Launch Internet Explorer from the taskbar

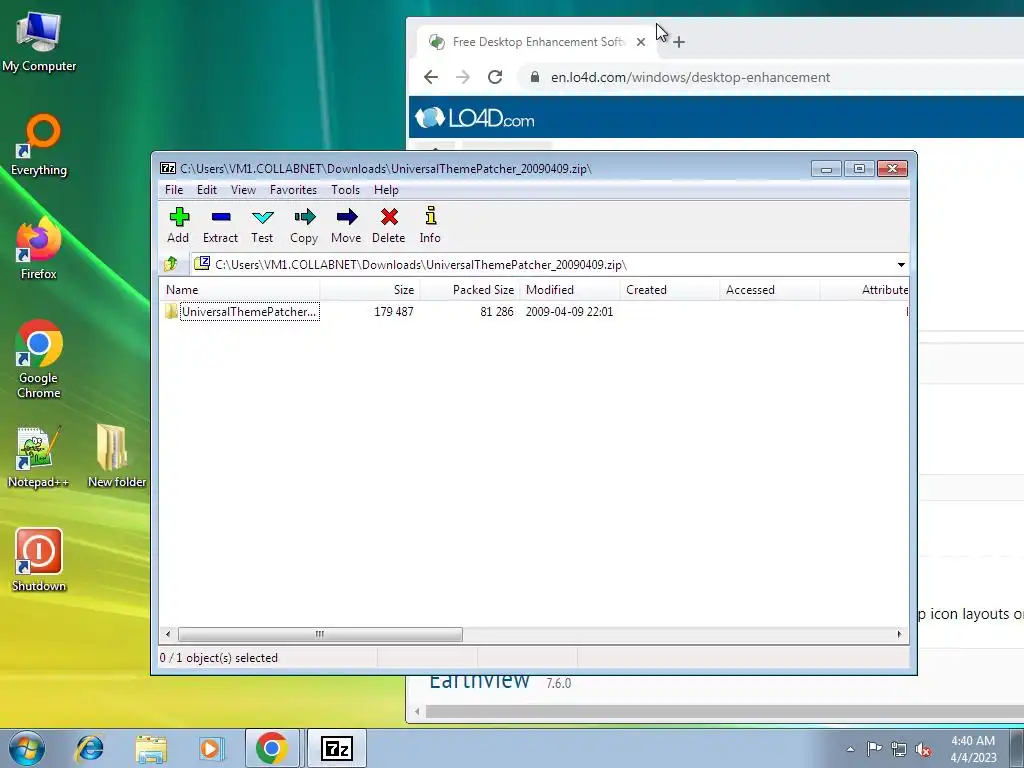coord(89,748)
